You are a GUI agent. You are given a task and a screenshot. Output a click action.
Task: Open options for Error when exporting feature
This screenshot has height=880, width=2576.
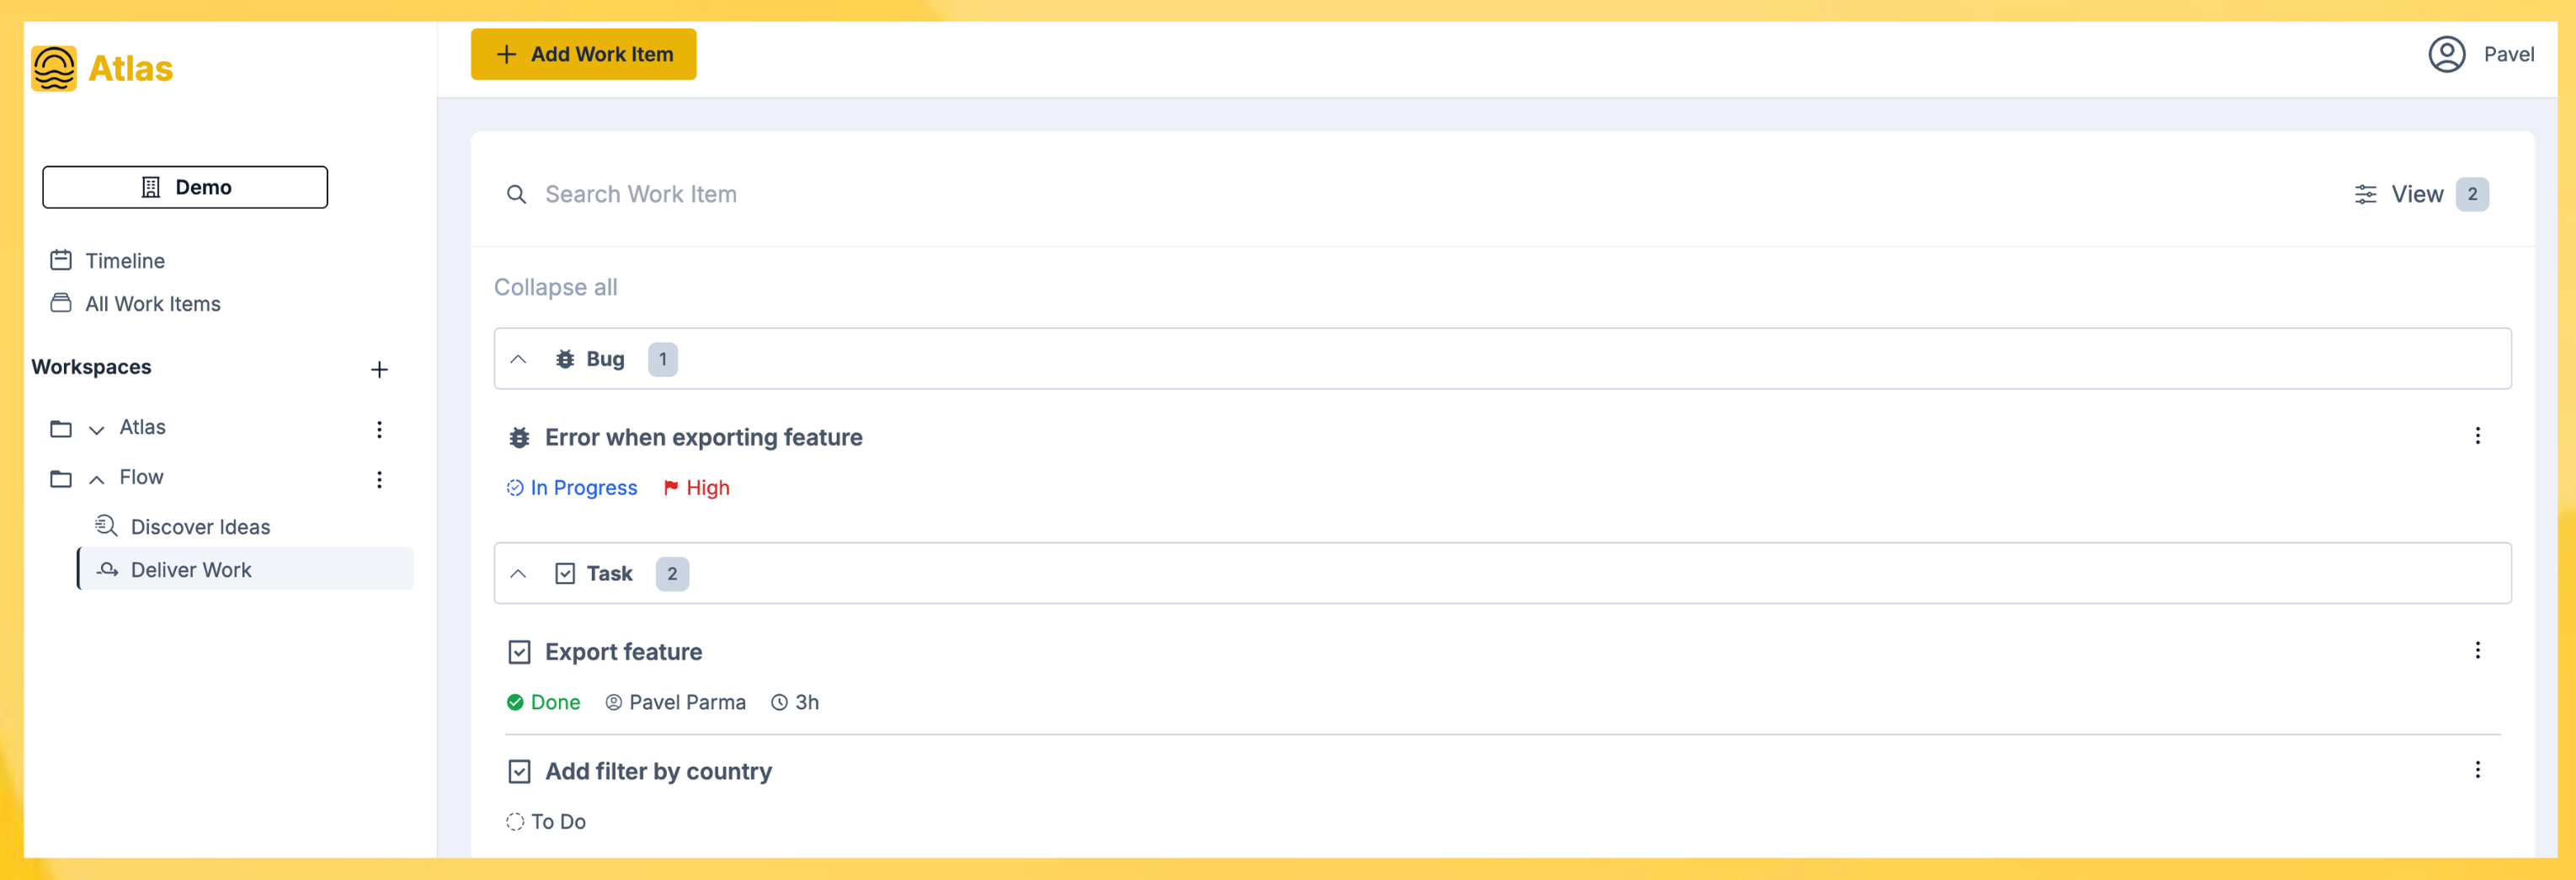(2477, 436)
